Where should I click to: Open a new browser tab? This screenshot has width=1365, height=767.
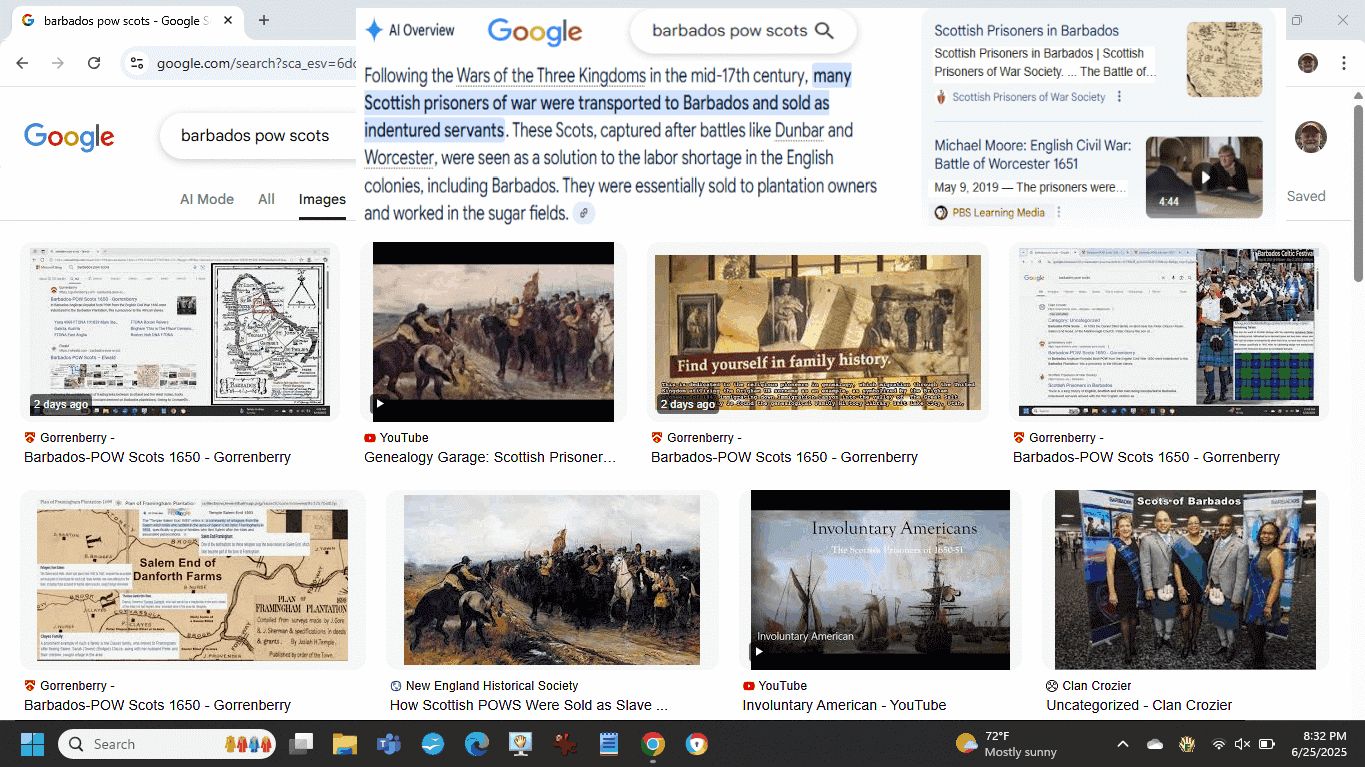(264, 20)
